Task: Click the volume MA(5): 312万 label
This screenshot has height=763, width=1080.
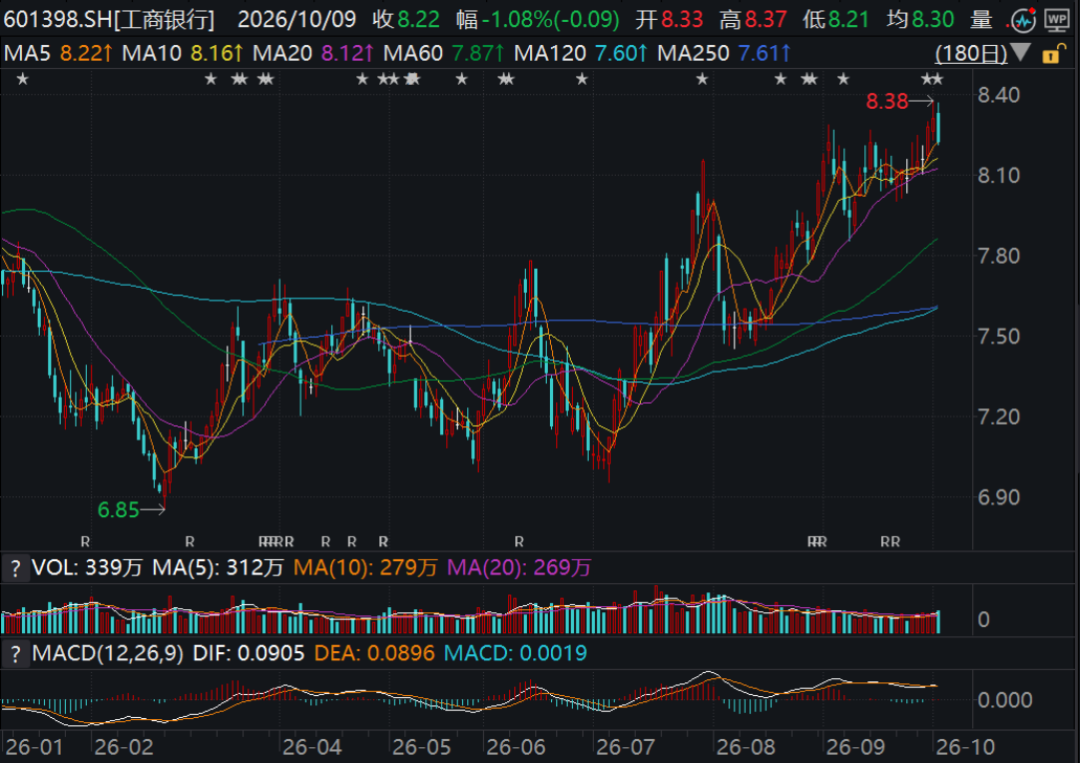Action: (x=218, y=568)
